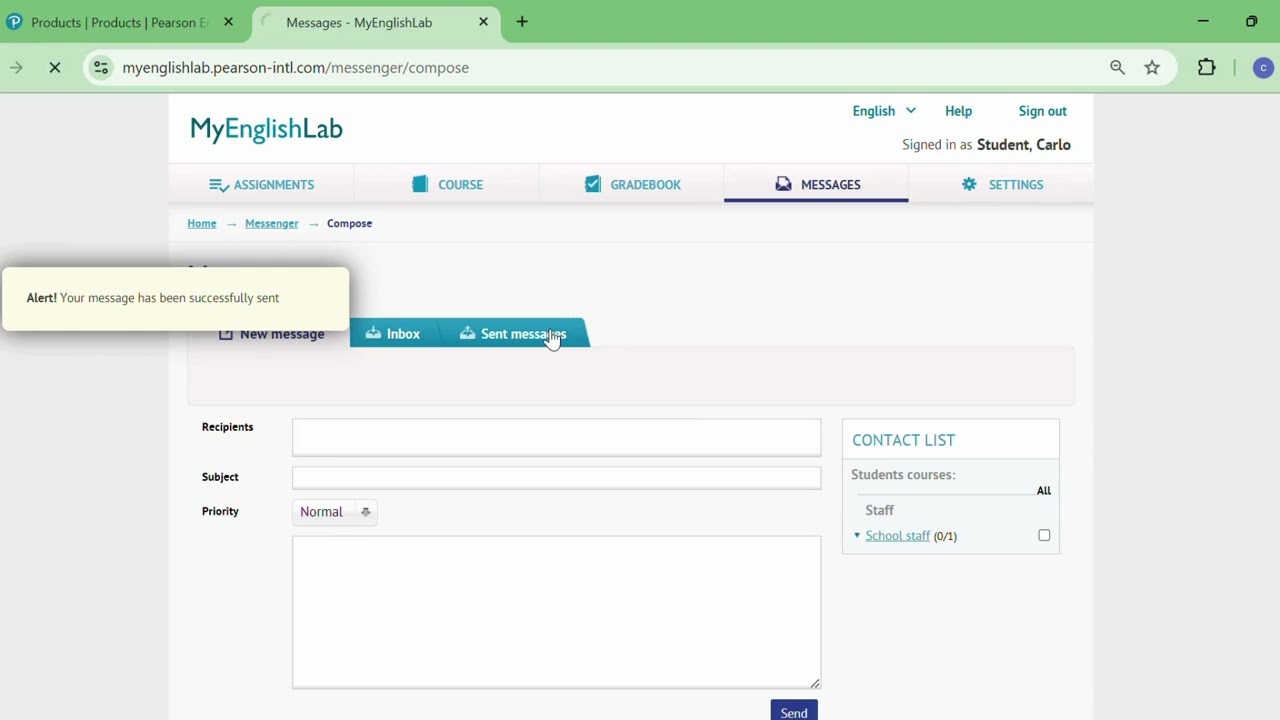Open Chrome profile avatar
This screenshot has height=720, width=1280.
click(1263, 68)
